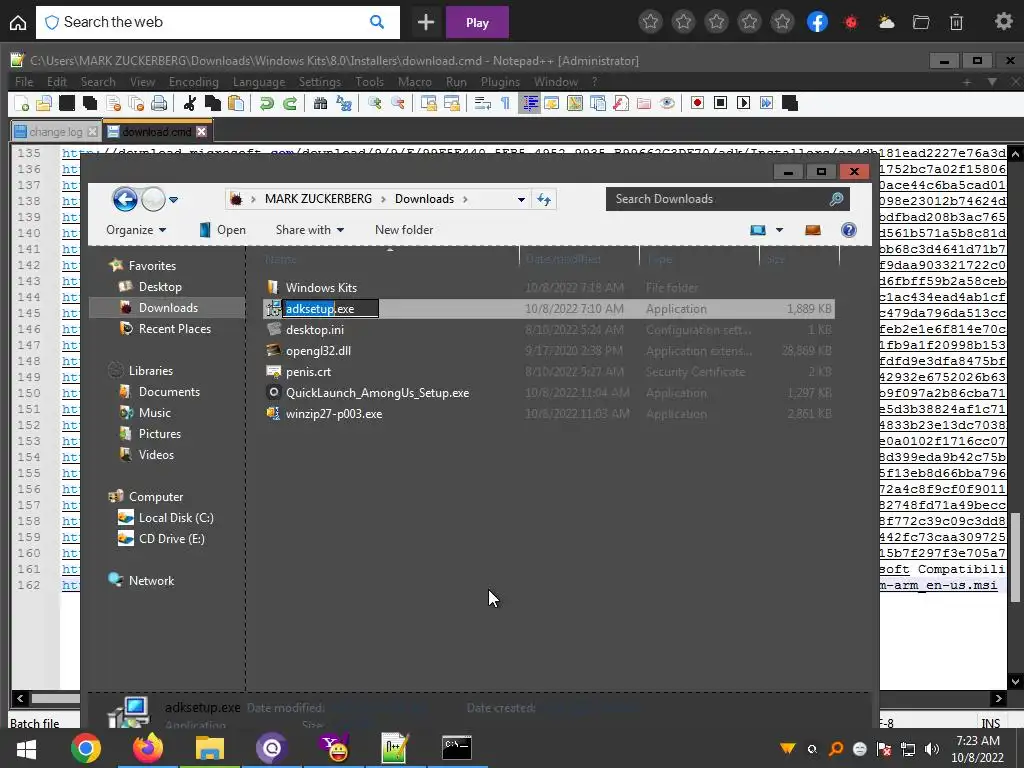The image size is (1024, 768).
Task: Click the Refresh button beside address bar
Action: 544,199
